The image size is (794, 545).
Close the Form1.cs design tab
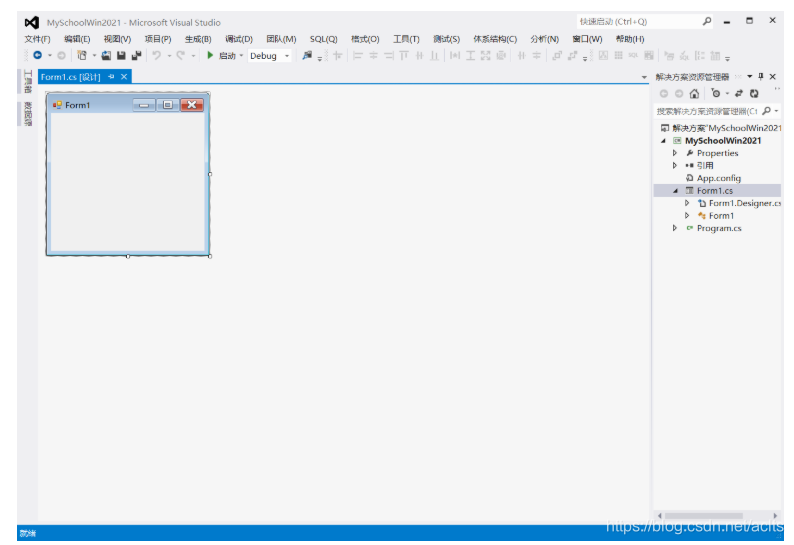coord(124,76)
